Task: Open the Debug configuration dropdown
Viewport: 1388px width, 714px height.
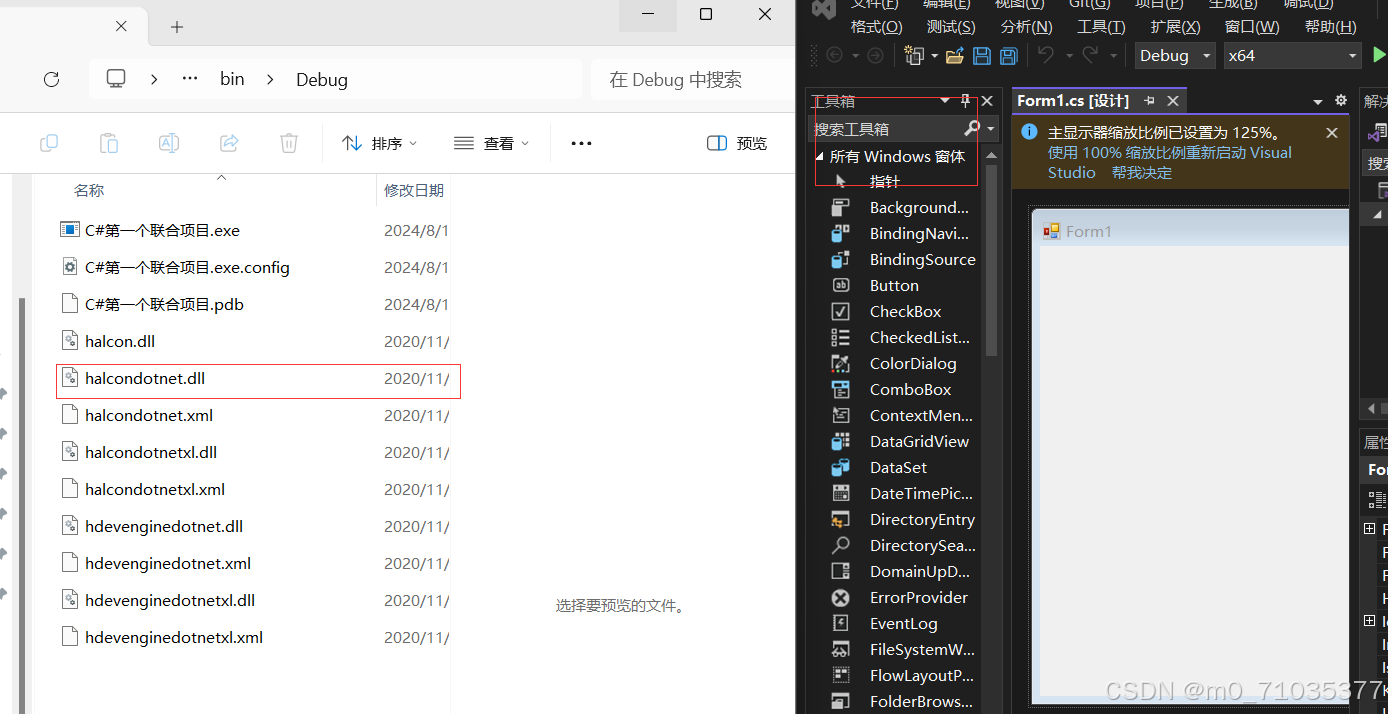Action: 1175,56
